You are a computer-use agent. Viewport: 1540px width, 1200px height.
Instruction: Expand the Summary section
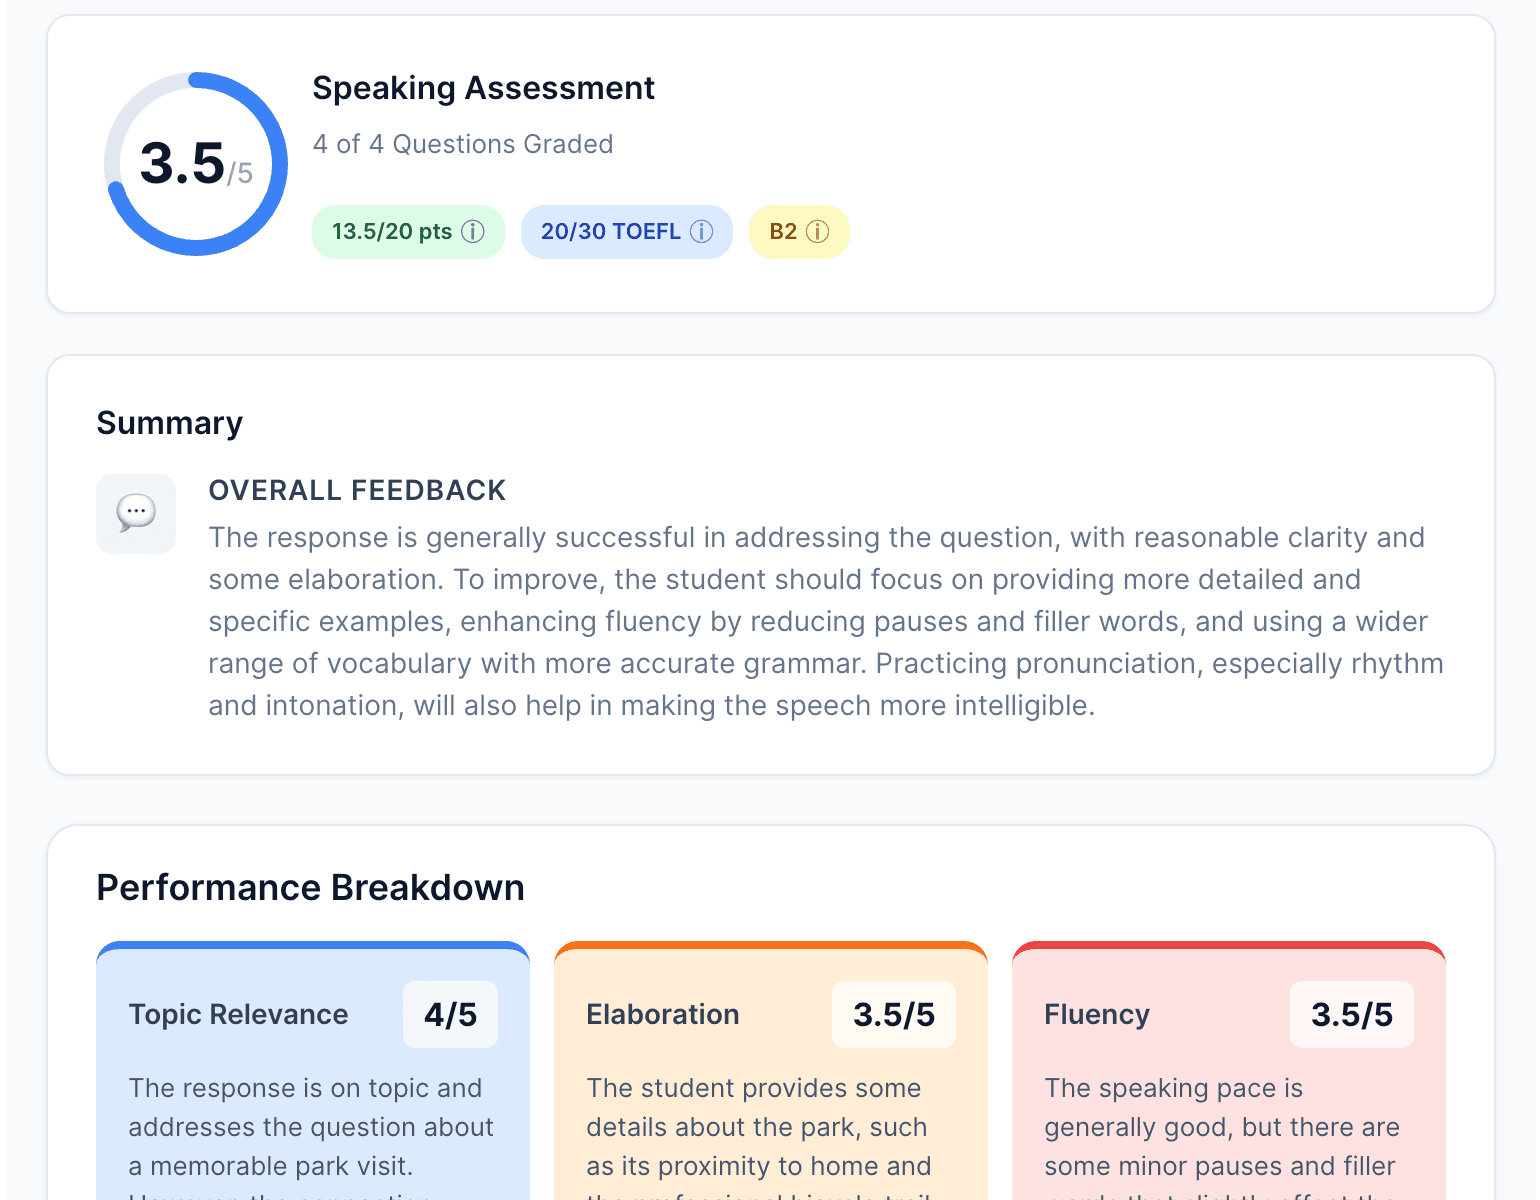coord(169,422)
